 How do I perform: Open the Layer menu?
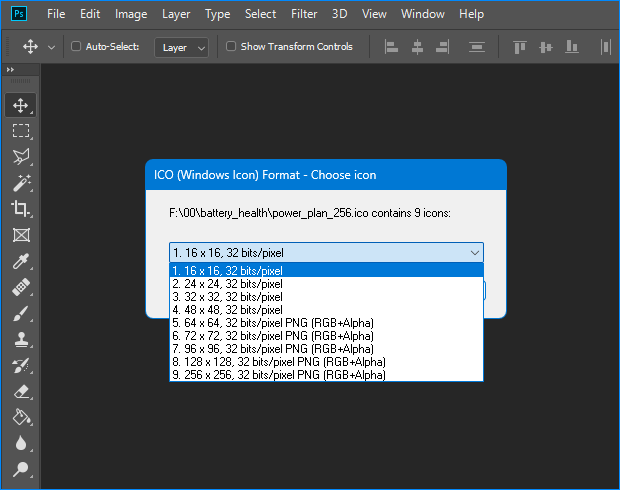click(x=176, y=14)
